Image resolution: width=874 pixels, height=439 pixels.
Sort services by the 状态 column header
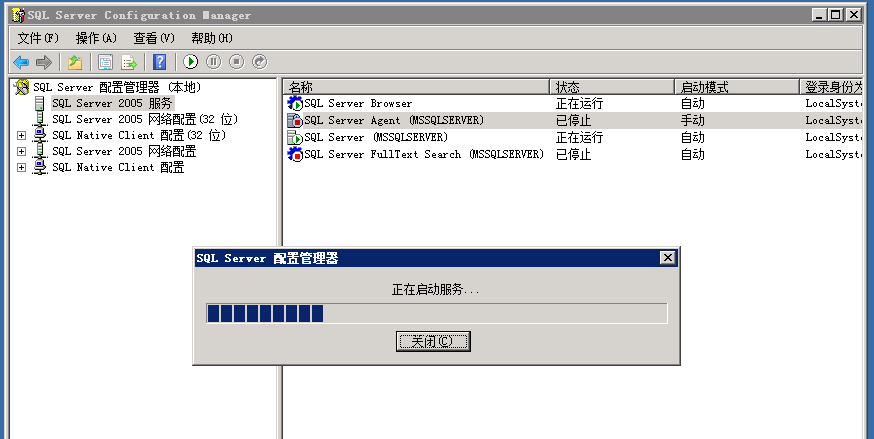610,87
